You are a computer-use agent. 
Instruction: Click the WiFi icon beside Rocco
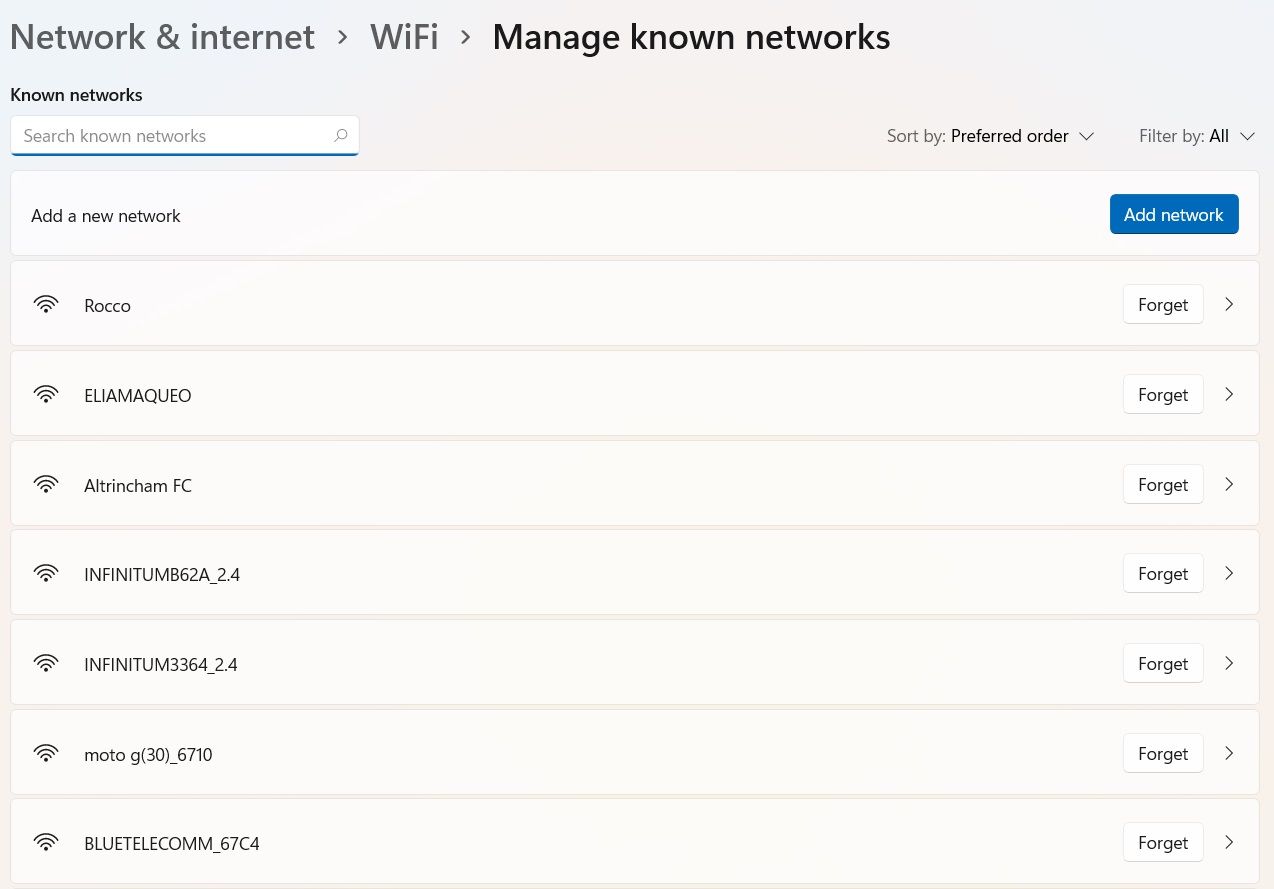click(x=46, y=304)
